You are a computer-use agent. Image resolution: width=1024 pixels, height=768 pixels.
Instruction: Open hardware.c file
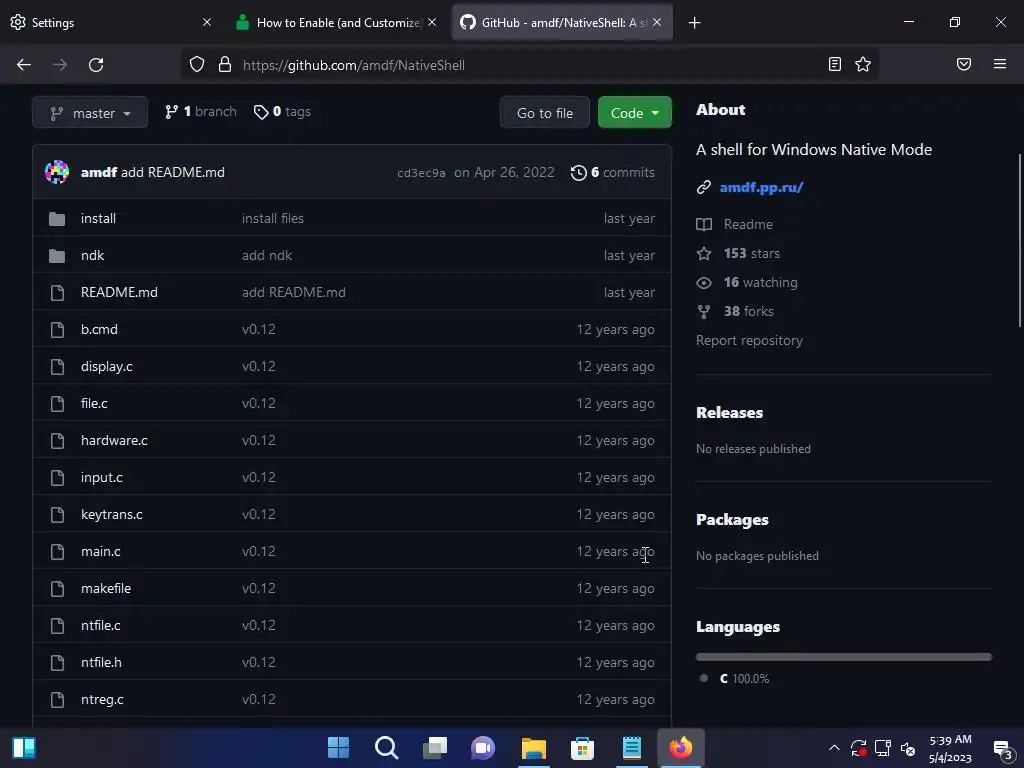pos(114,440)
